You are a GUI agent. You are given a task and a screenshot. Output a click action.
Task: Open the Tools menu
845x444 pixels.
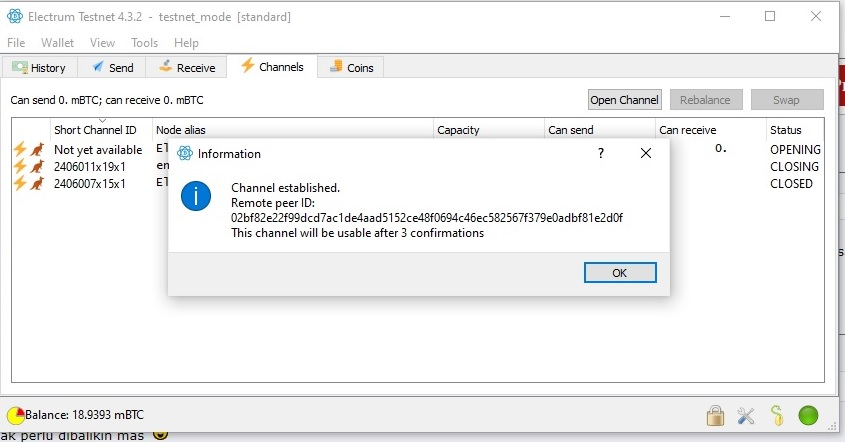(x=144, y=43)
